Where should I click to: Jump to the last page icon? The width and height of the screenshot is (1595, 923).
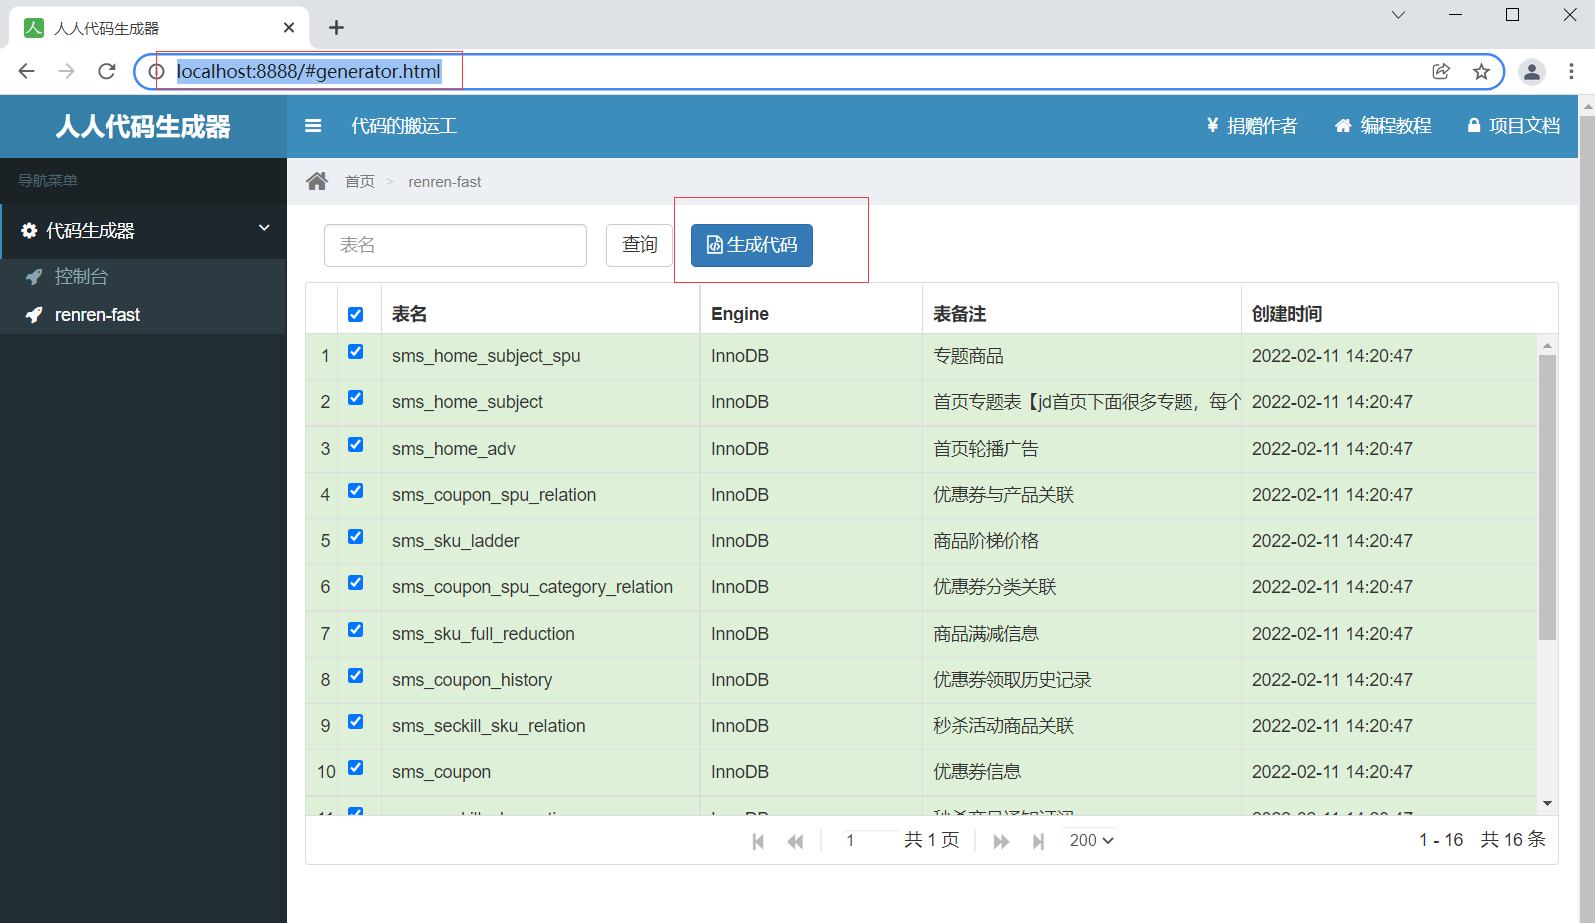pyautogui.click(x=1038, y=841)
